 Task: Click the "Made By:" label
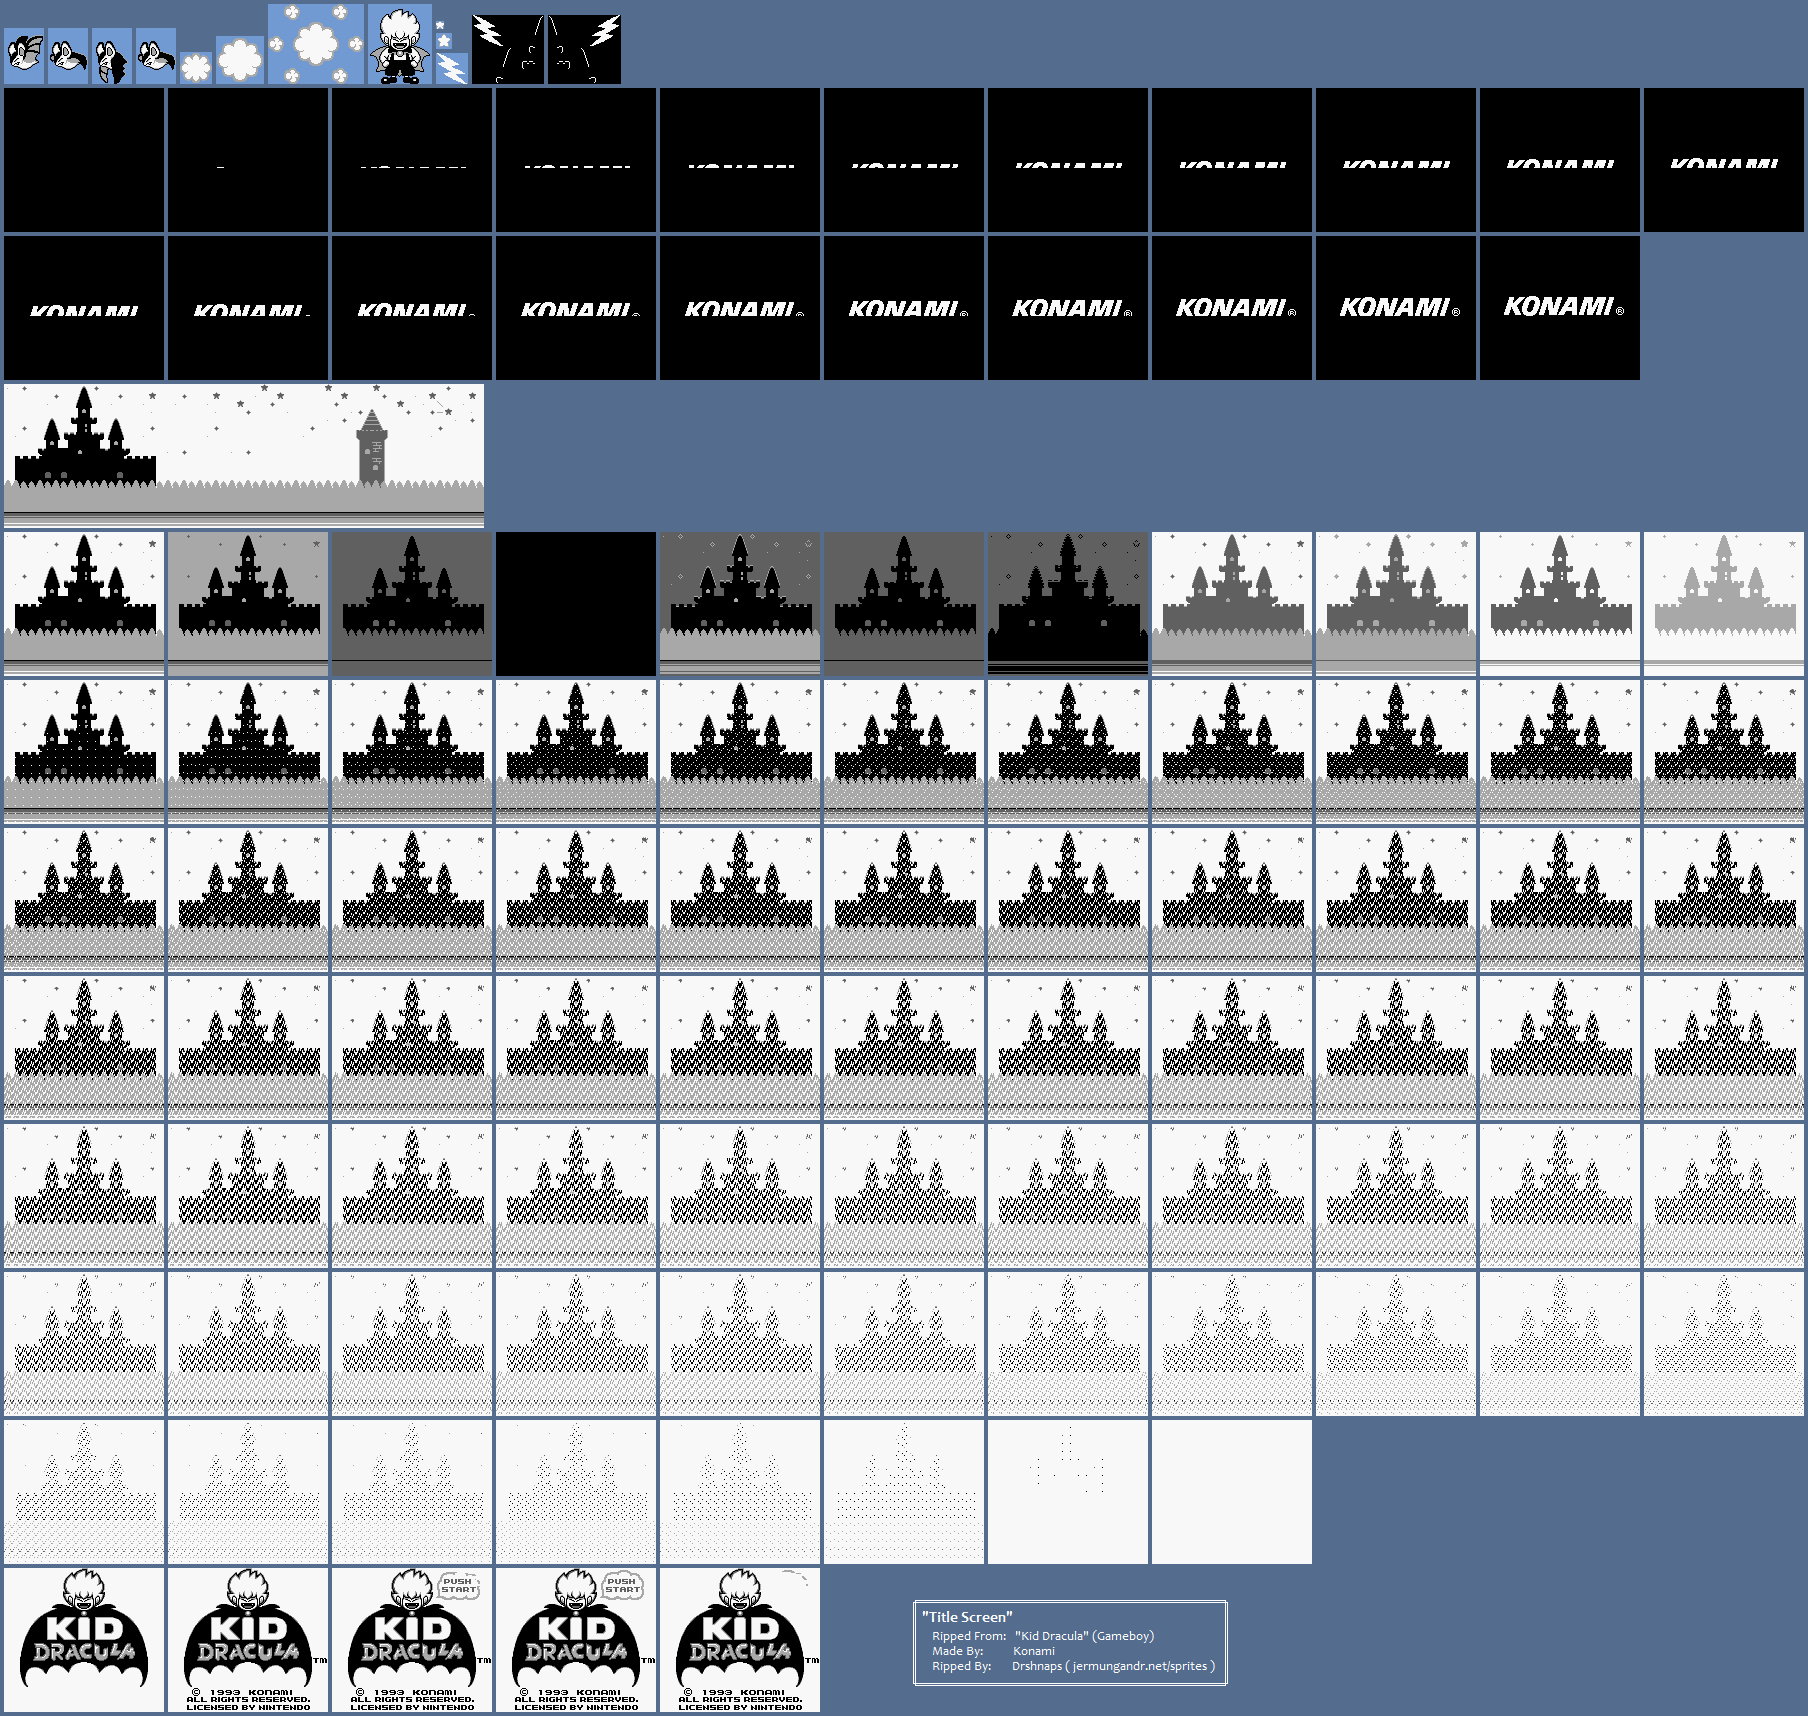coord(957,1651)
